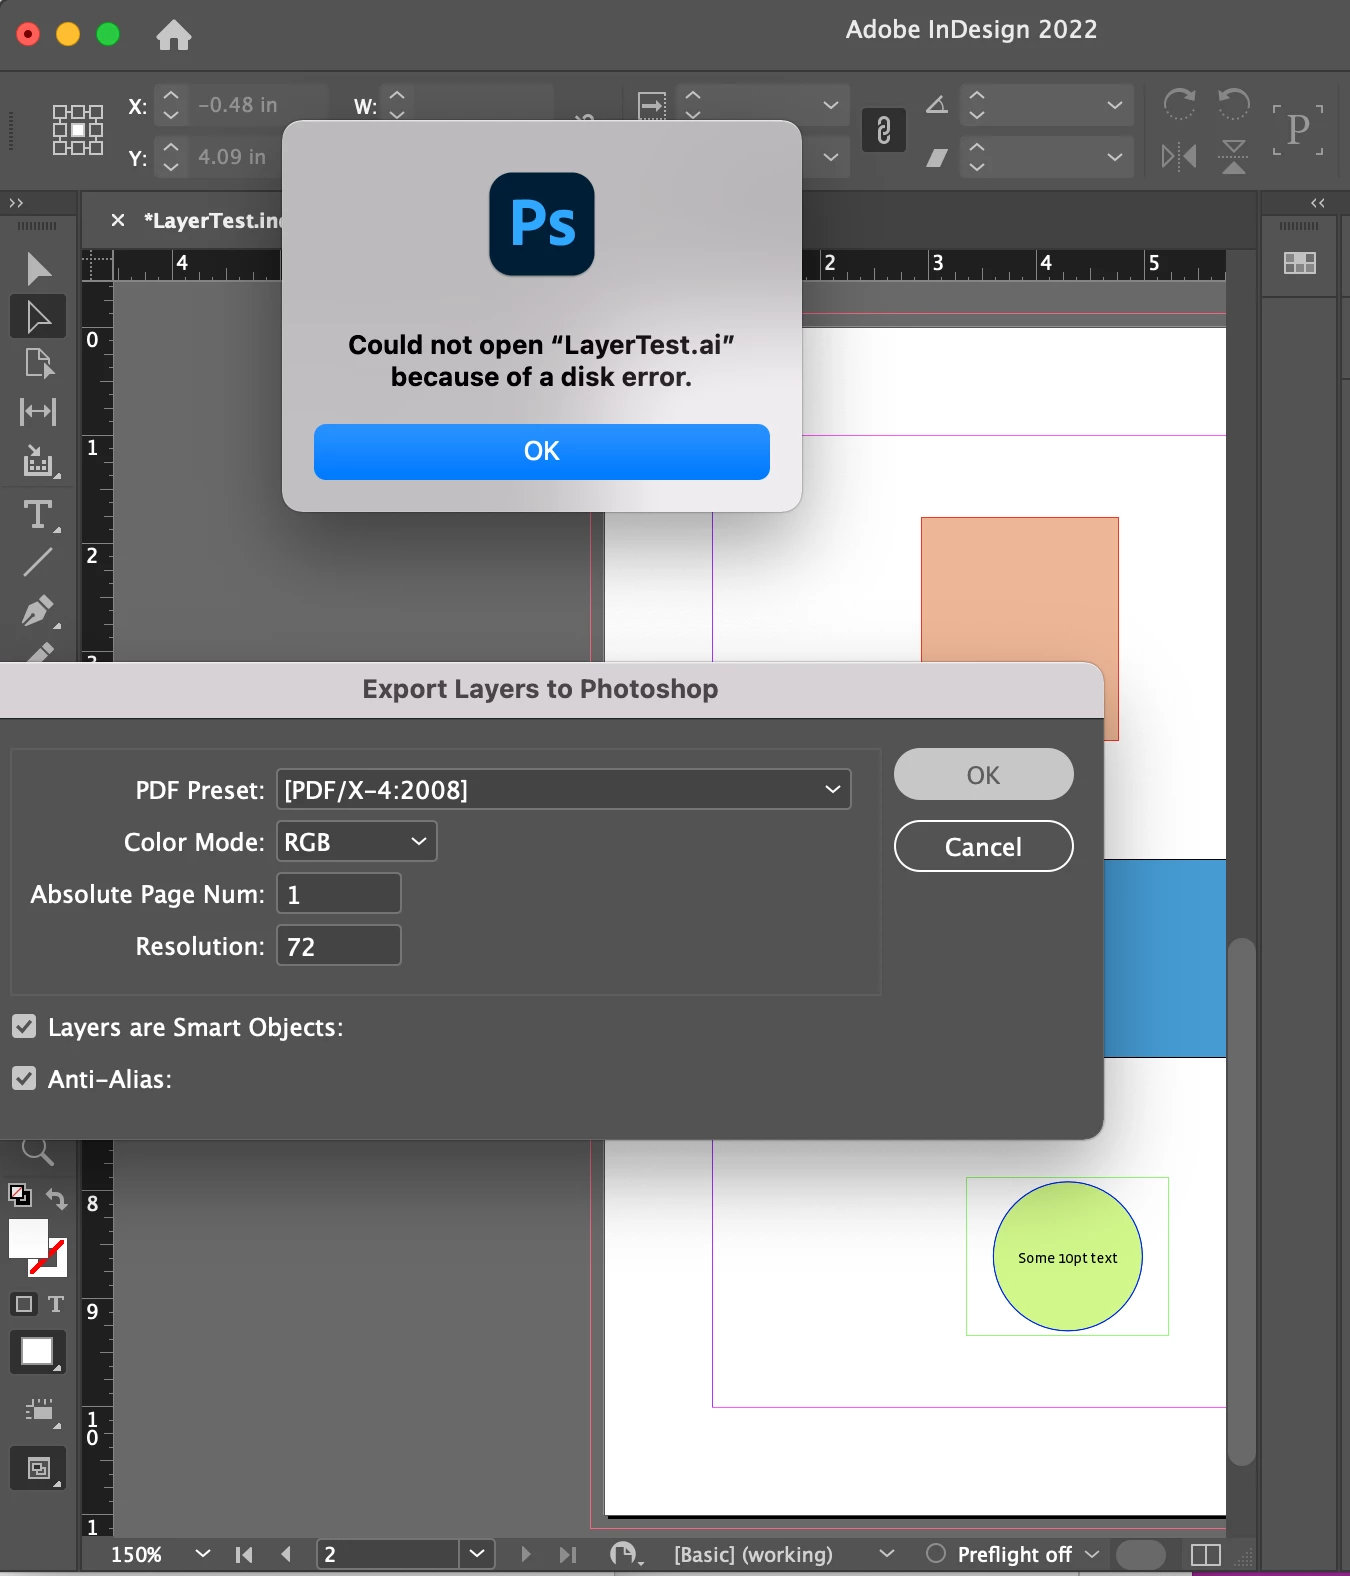This screenshot has height=1576, width=1350.
Task: Select the Pen tool
Action: point(38,610)
